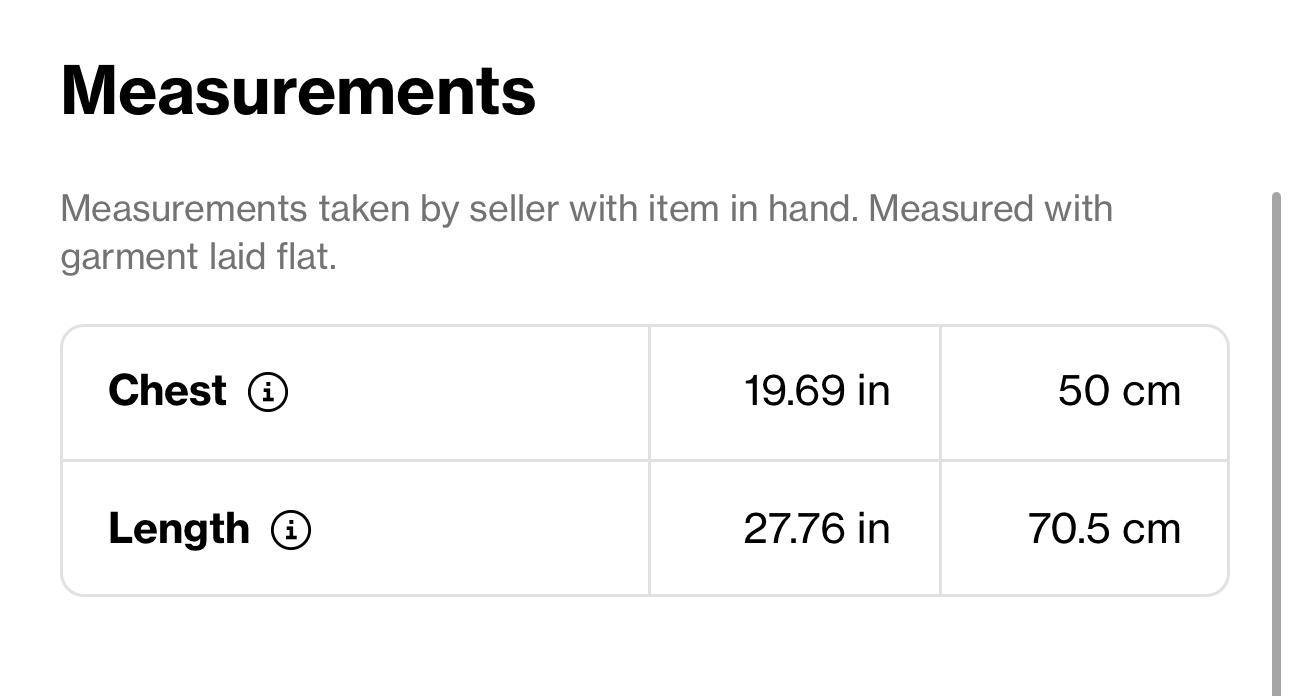Click the 'garment laid flat' text line
This screenshot has width=1290, height=696.
click(199, 258)
